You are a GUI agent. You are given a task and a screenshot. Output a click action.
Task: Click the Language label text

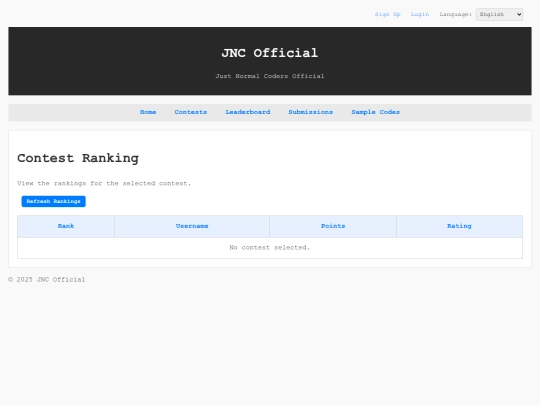455,14
